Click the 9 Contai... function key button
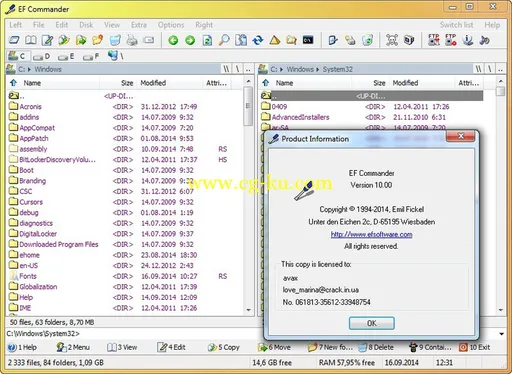 (430, 347)
